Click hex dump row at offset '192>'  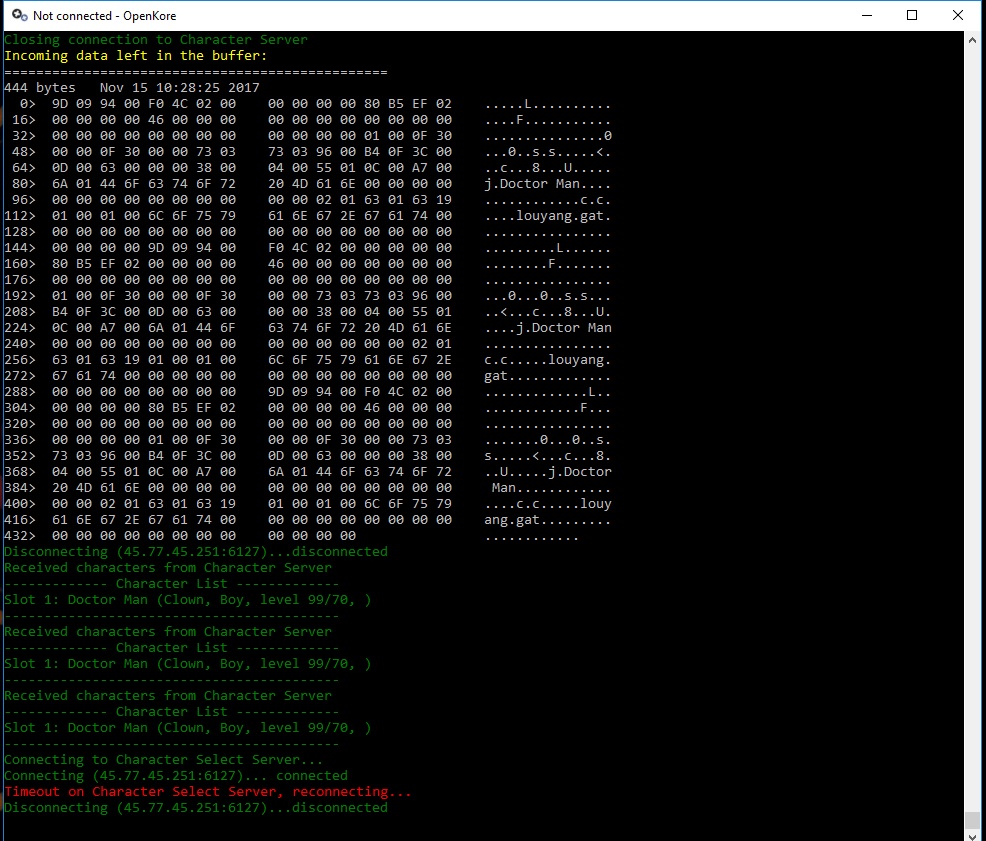(308, 296)
